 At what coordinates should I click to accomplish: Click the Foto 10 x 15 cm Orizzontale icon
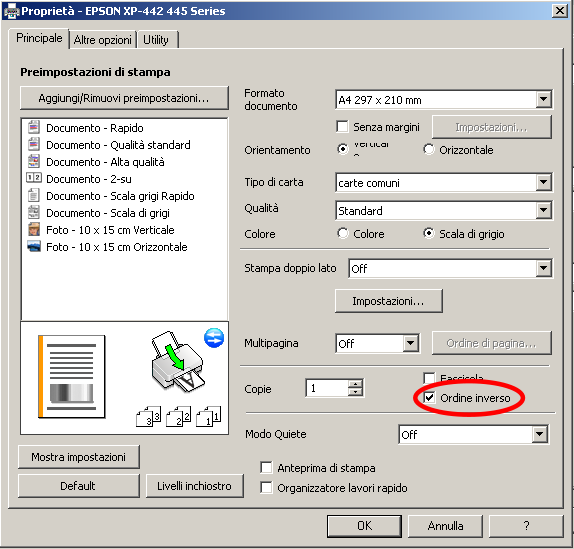(34, 246)
